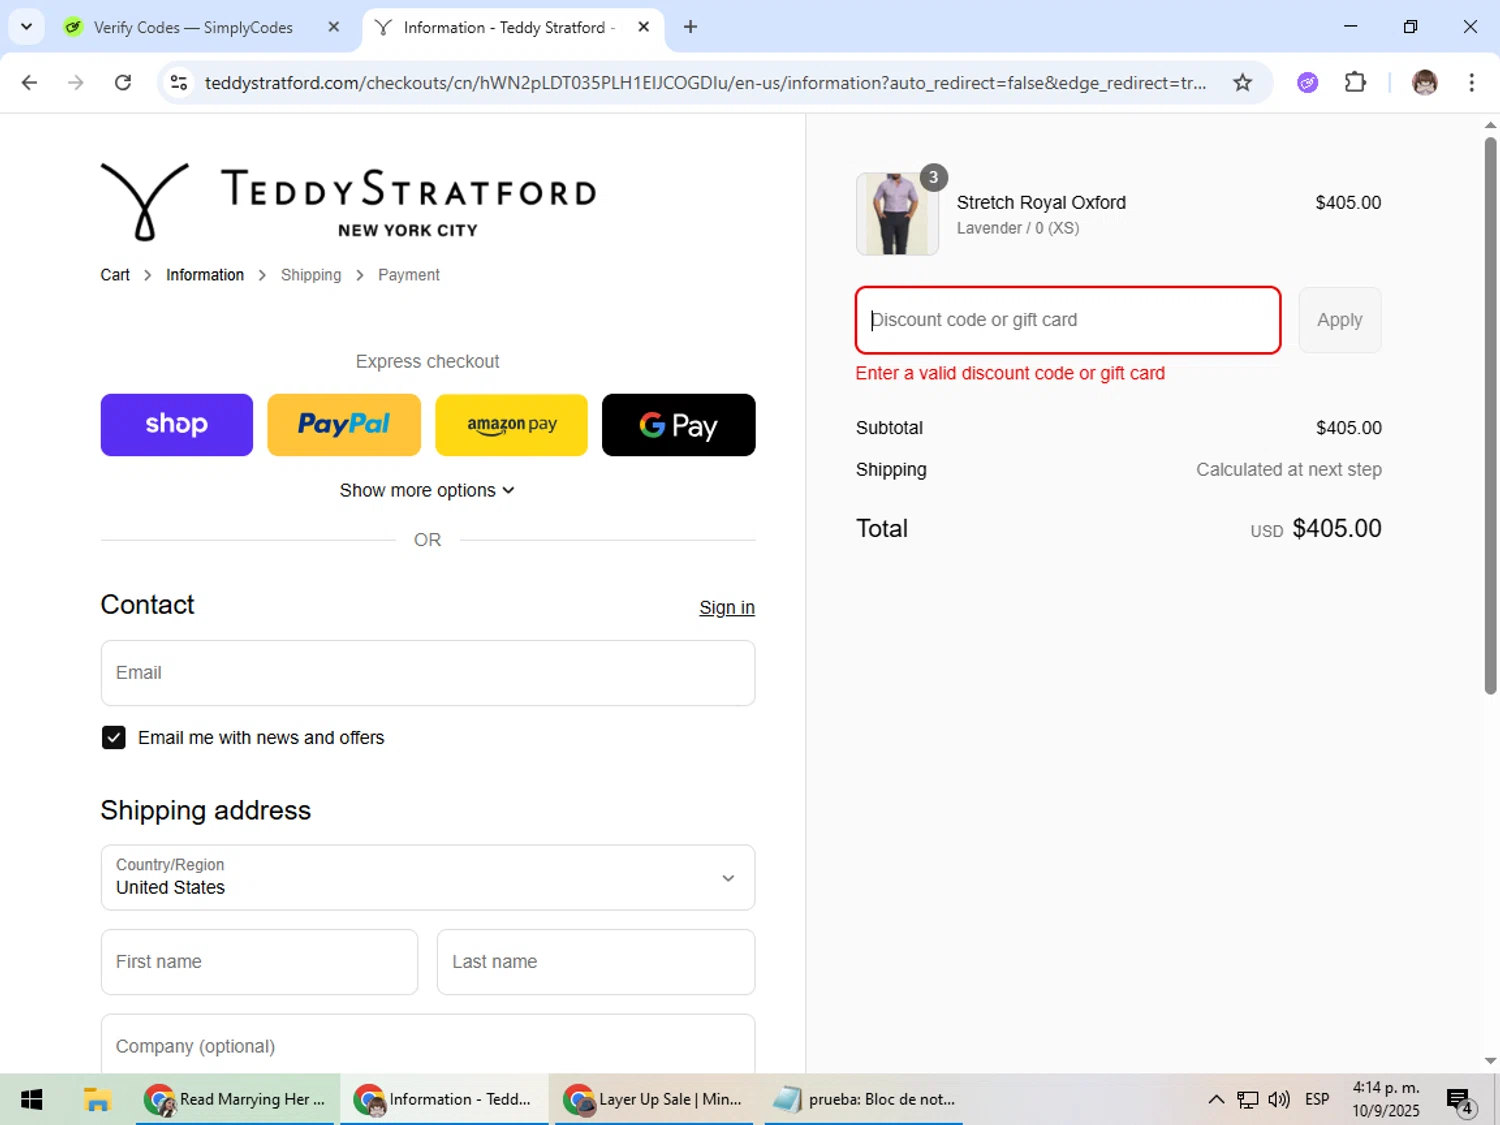Click the scrollbar down arrow
The width and height of the screenshot is (1500, 1125).
tap(1490, 1061)
